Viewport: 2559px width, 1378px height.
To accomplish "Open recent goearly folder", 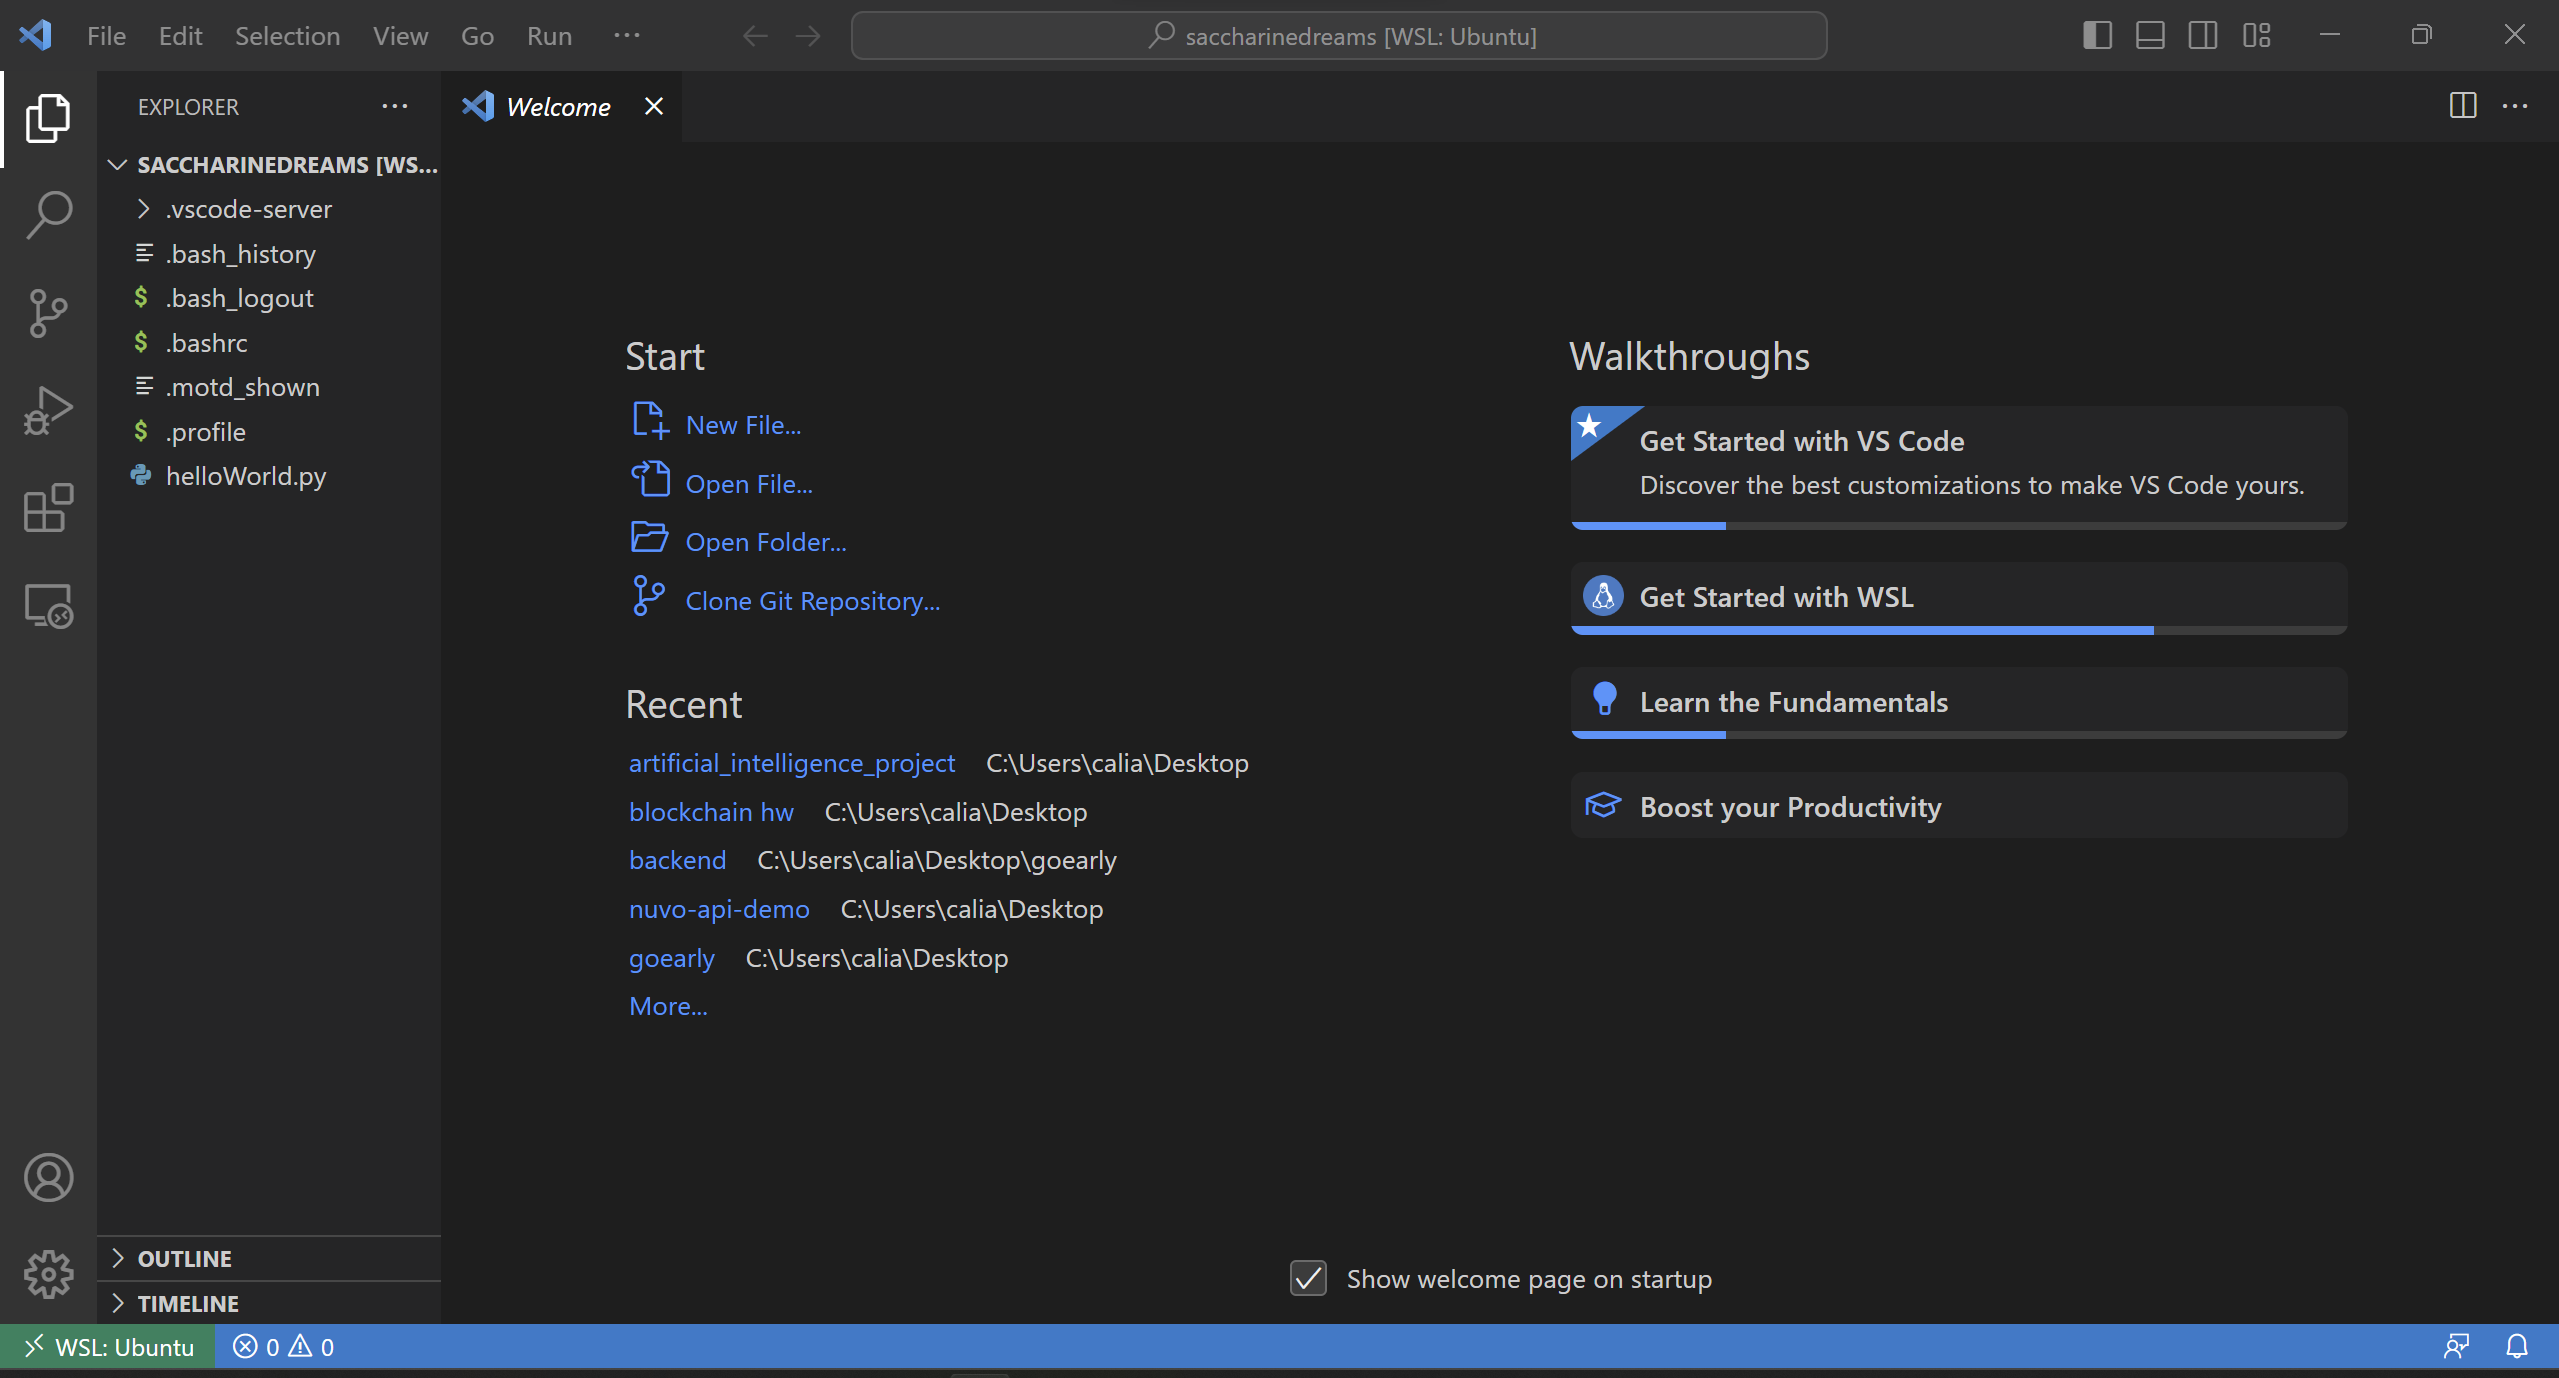I will [672, 958].
